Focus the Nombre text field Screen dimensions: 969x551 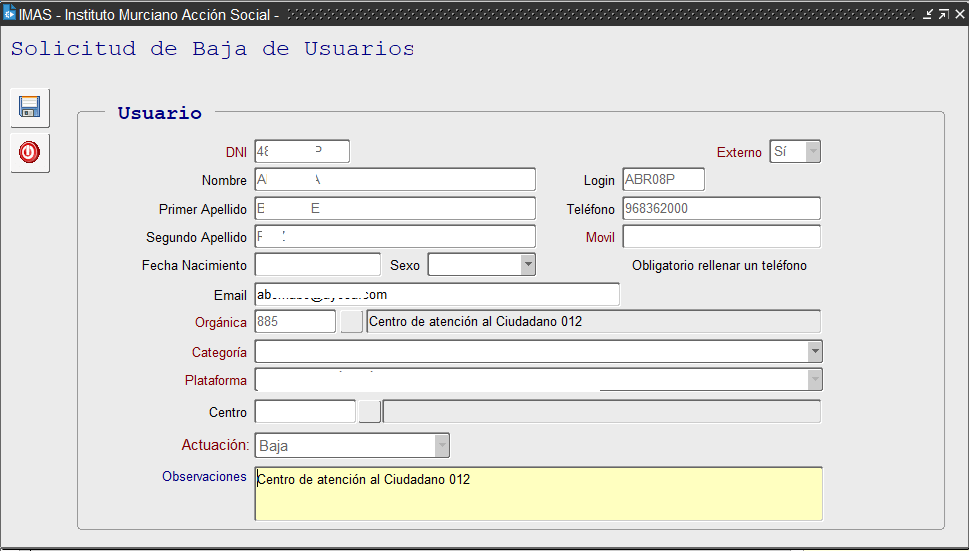point(395,180)
